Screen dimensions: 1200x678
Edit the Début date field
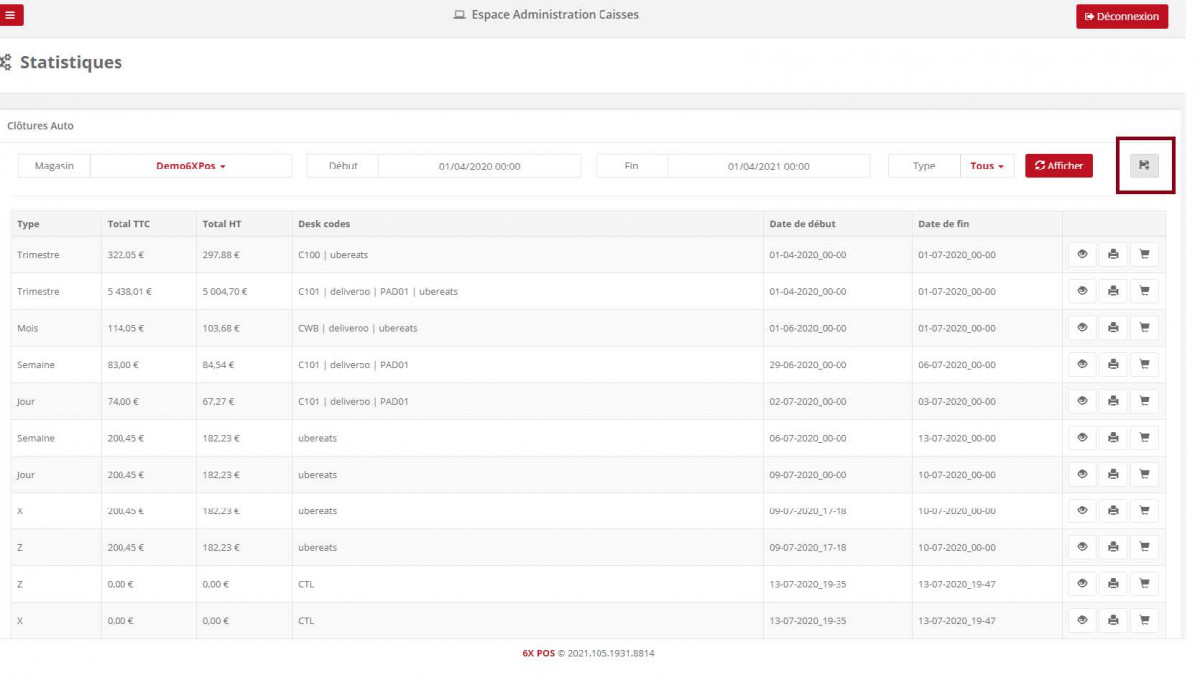[479, 166]
